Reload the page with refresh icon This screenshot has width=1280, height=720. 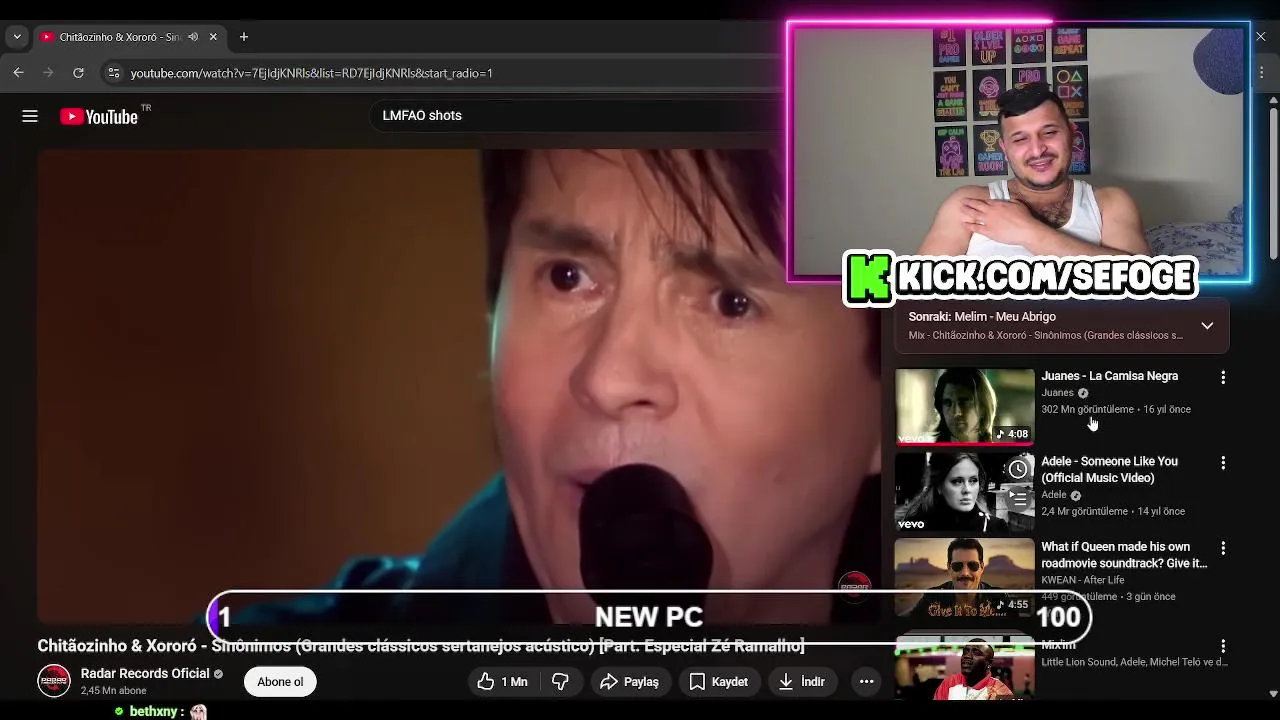click(x=78, y=73)
